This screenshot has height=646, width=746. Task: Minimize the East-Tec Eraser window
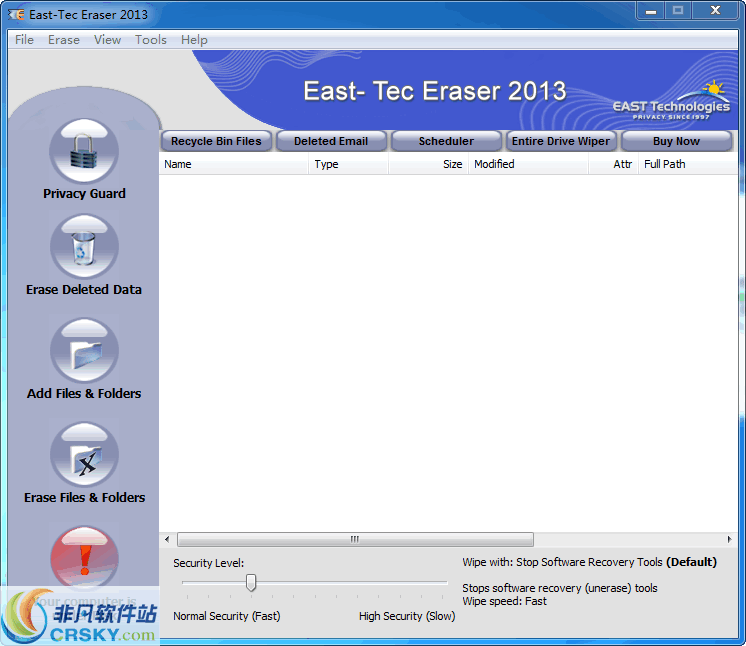(651, 10)
